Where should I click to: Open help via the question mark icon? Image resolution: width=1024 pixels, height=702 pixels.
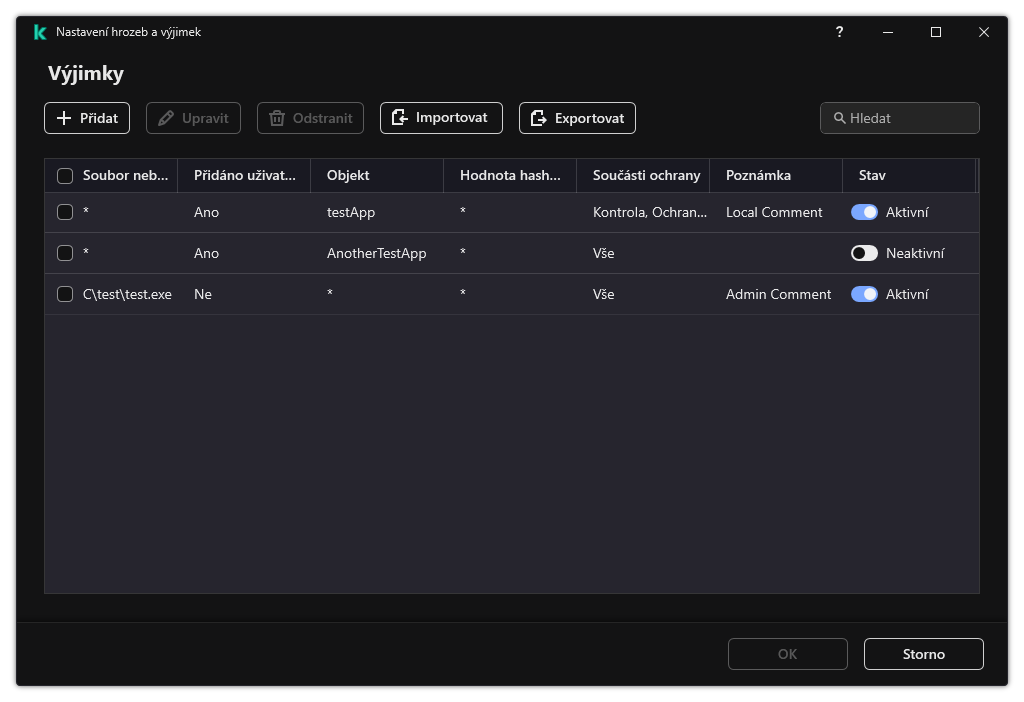[x=839, y=32]
